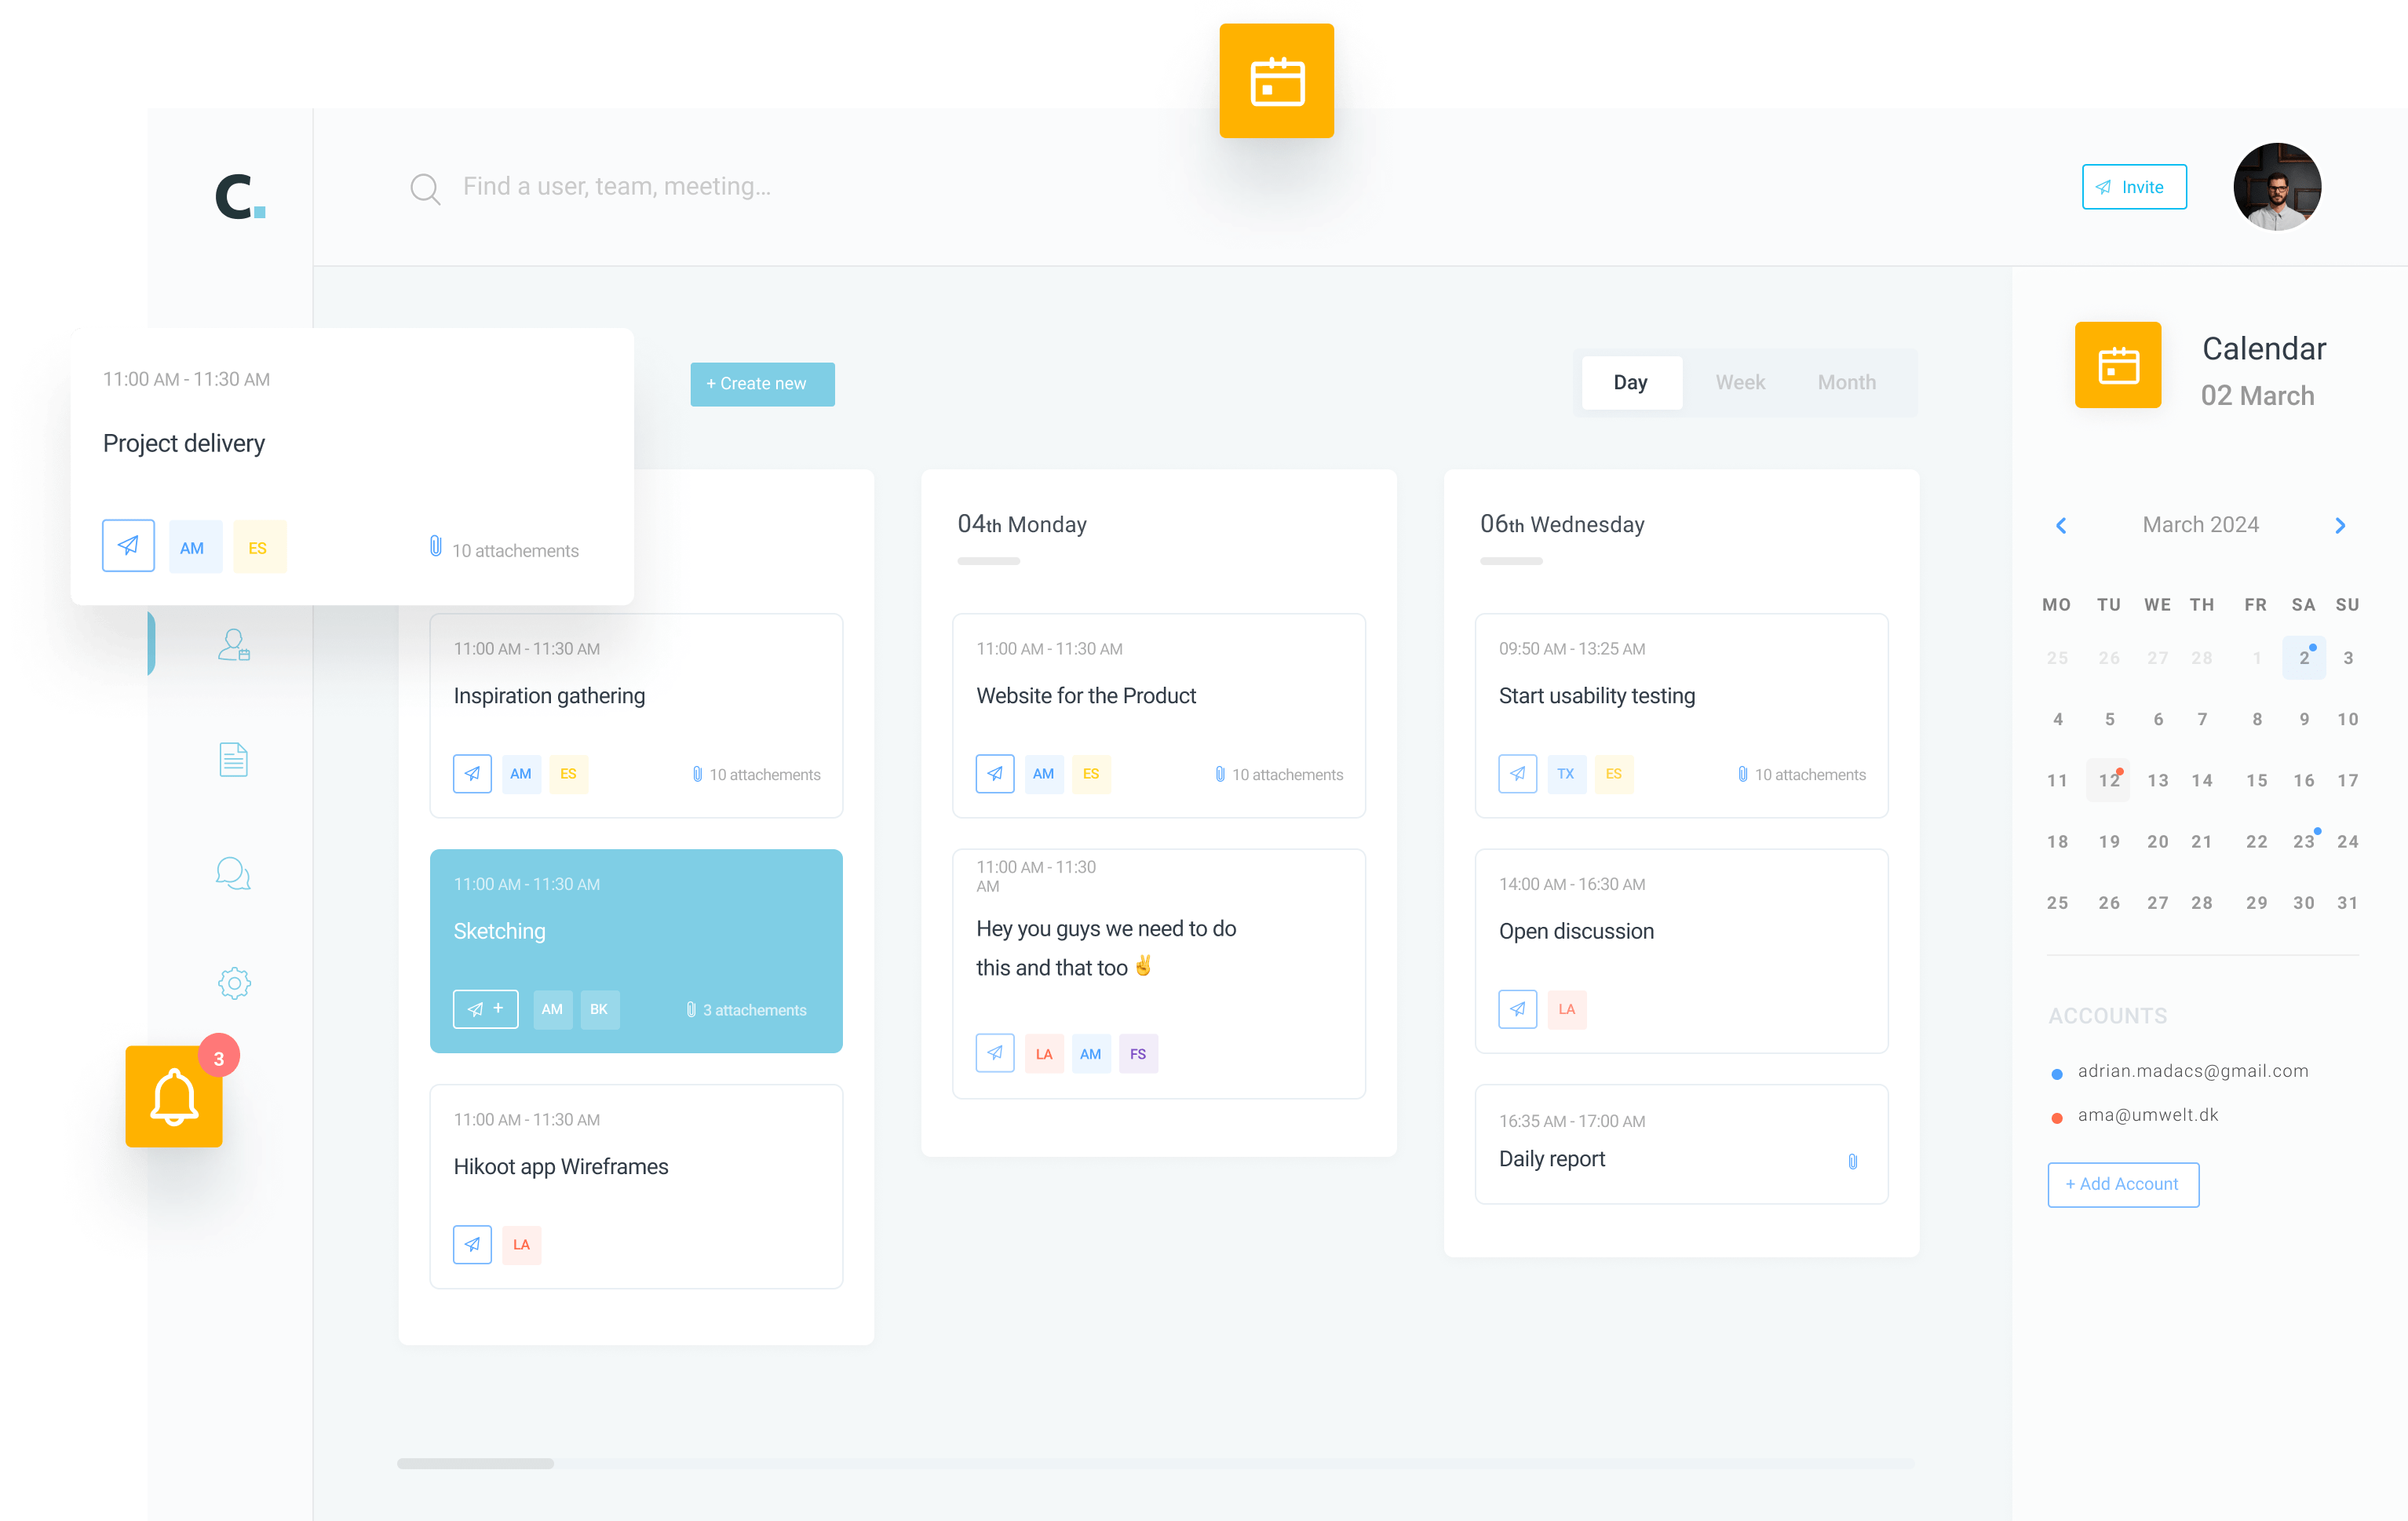
Task: Click send icon on Project delivery card
Action: click(129, 546)
